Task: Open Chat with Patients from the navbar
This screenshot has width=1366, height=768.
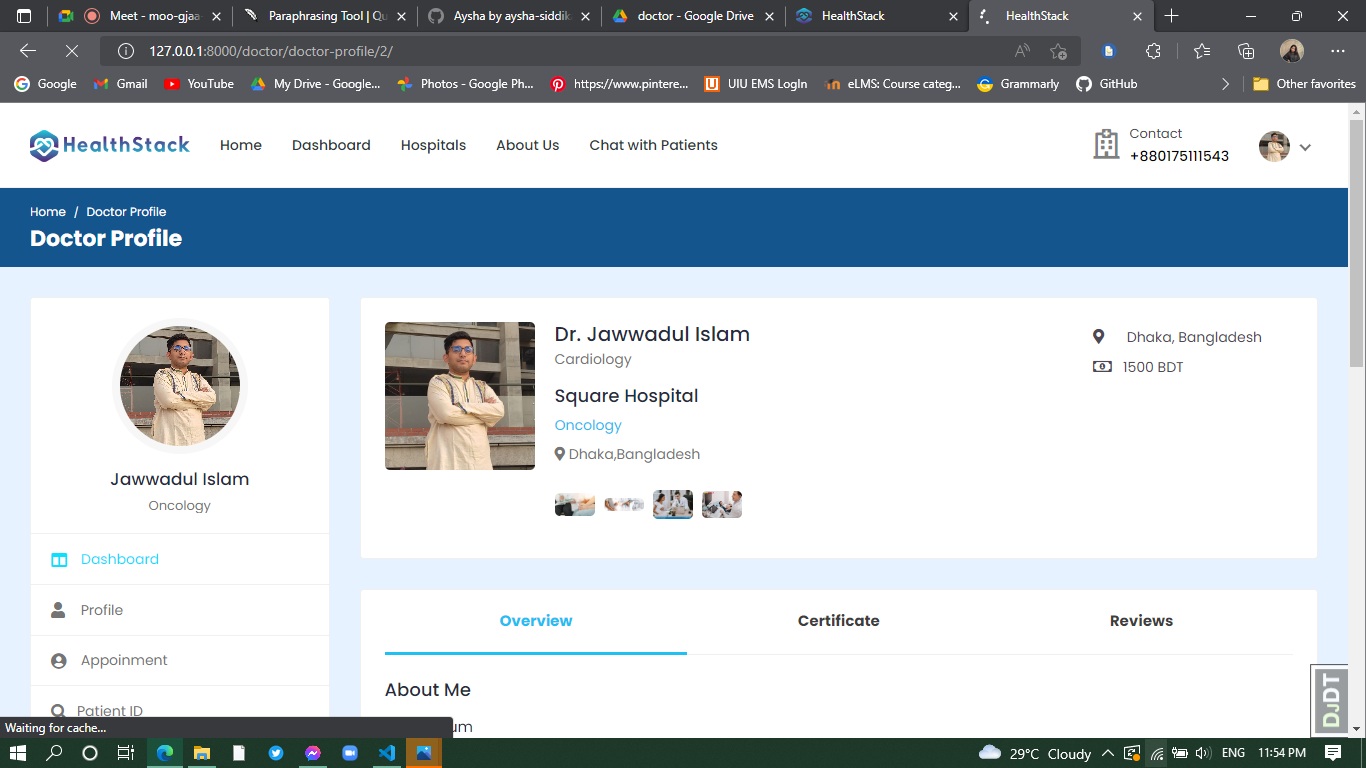Action: pyautogui.click(x=653, y=145)
